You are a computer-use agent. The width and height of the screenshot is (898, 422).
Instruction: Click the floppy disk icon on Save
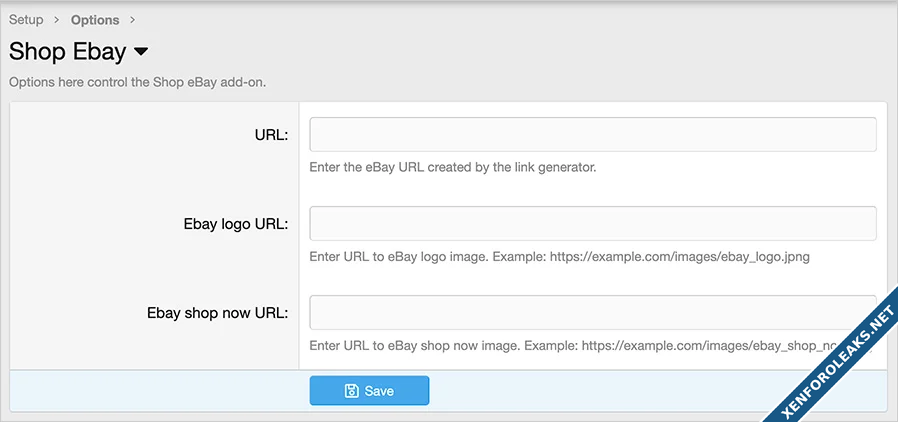pos(352,391)
